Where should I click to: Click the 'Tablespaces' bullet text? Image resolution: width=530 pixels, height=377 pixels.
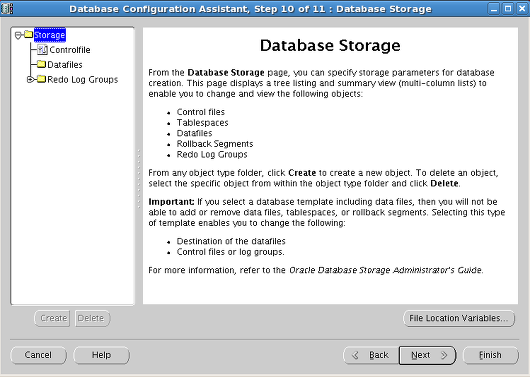click(x=202, y=123)
